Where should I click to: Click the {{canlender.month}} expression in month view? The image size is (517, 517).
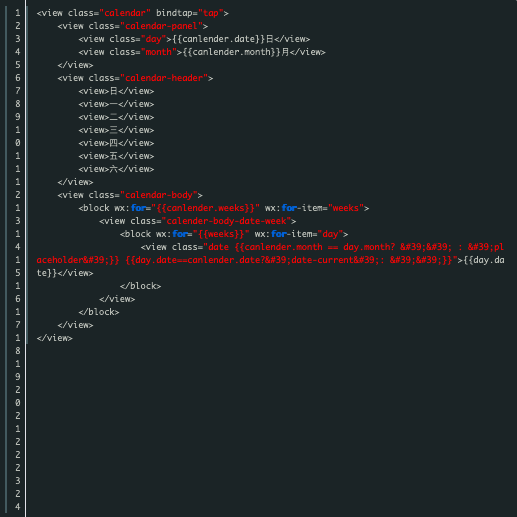pyautogui.click(x=231, y=52)
